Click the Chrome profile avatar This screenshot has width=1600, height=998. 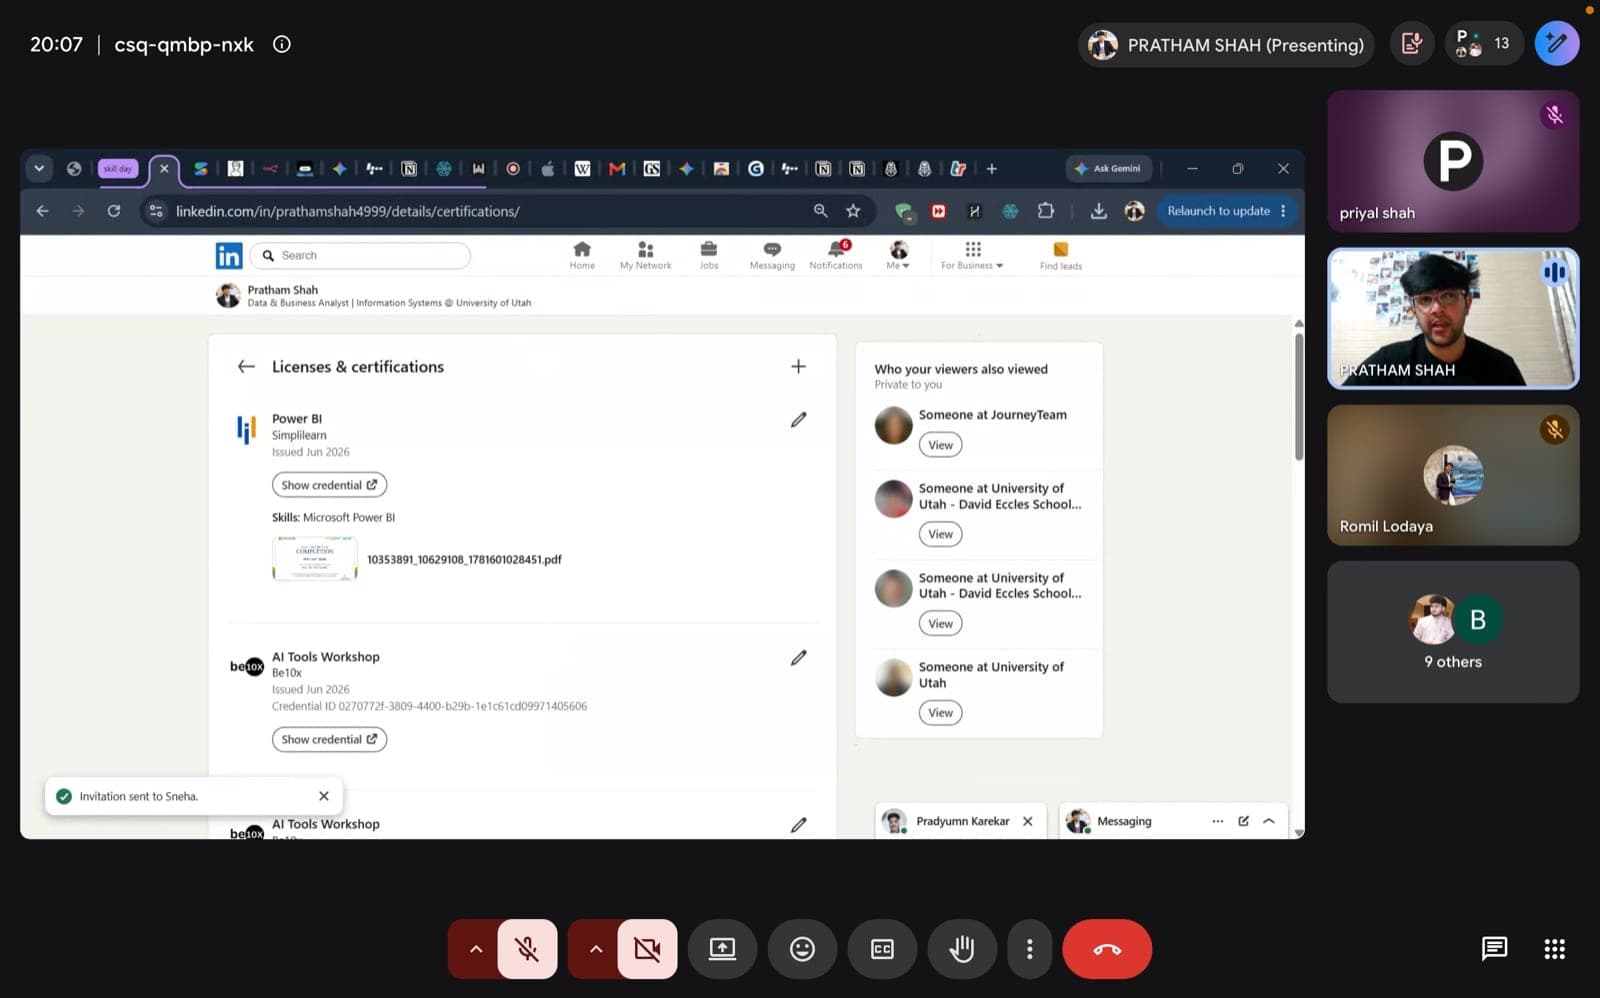click(1134, 211)
